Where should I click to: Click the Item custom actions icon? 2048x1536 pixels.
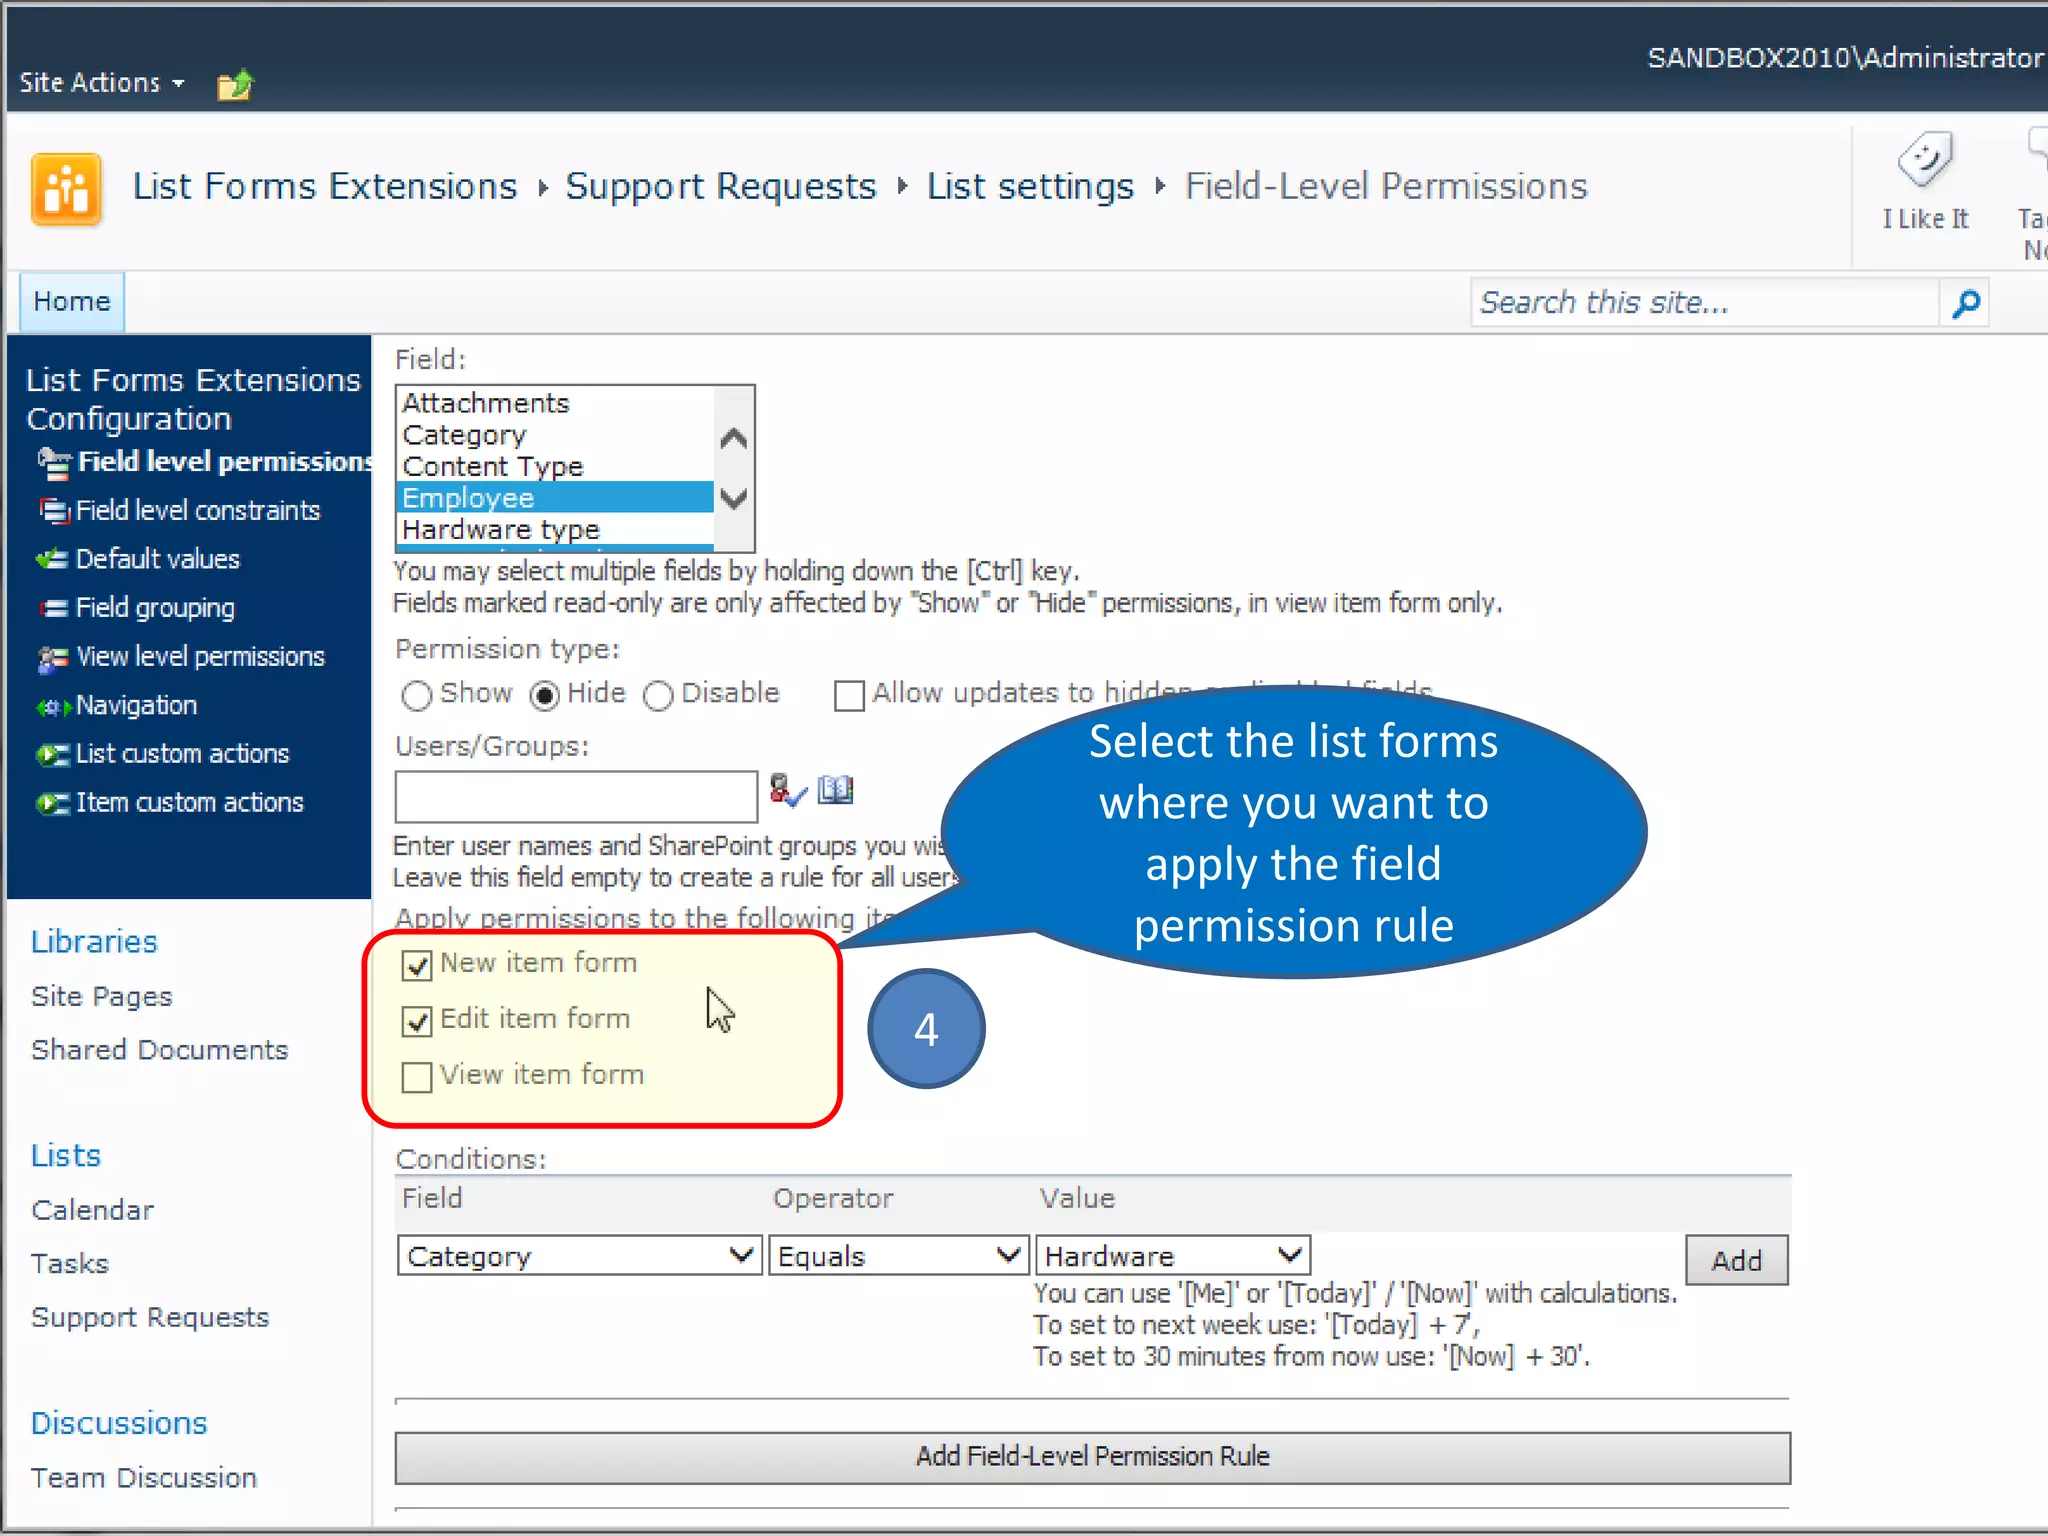pyautogui.click(x=53, y=803)
